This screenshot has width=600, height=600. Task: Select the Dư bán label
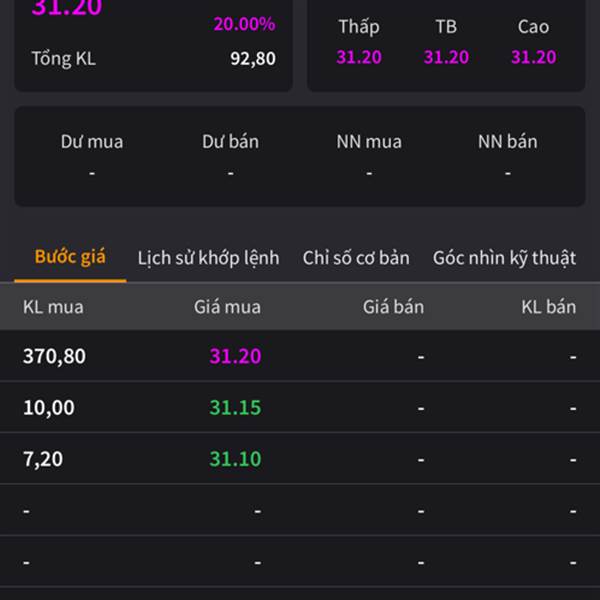click(x=230, y=142)
